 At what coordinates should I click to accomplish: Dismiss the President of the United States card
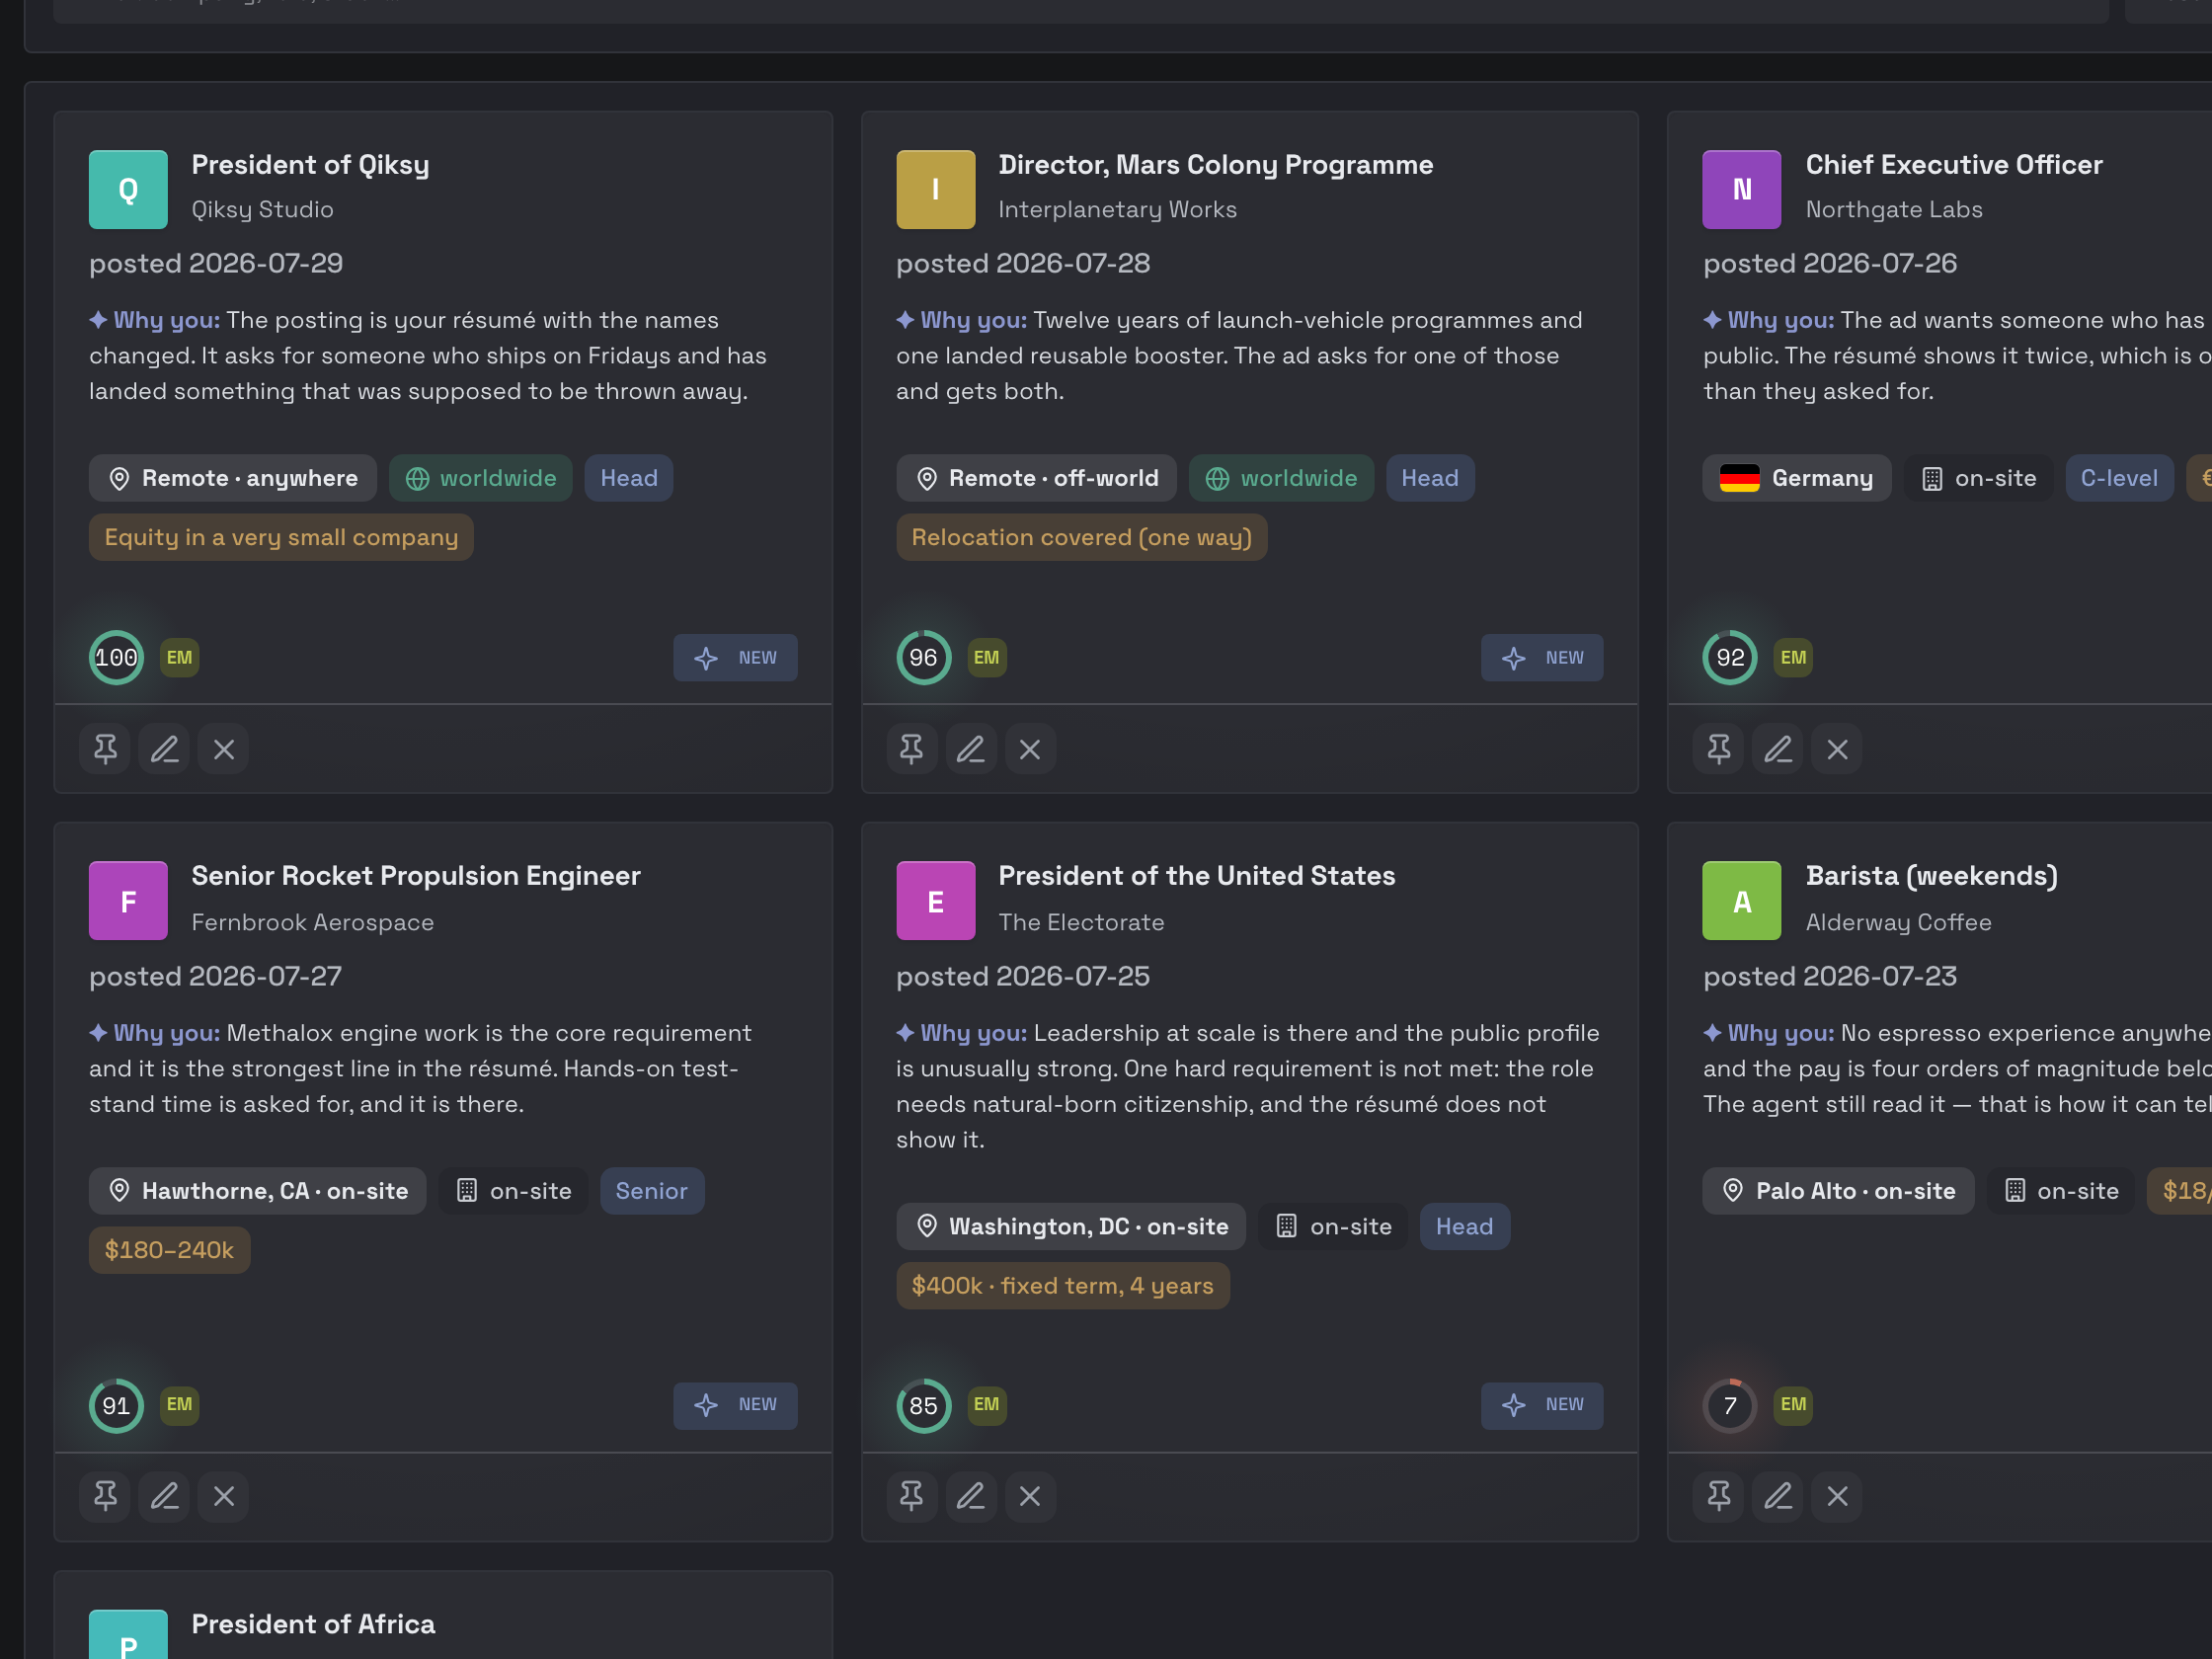point(1030,1496)
